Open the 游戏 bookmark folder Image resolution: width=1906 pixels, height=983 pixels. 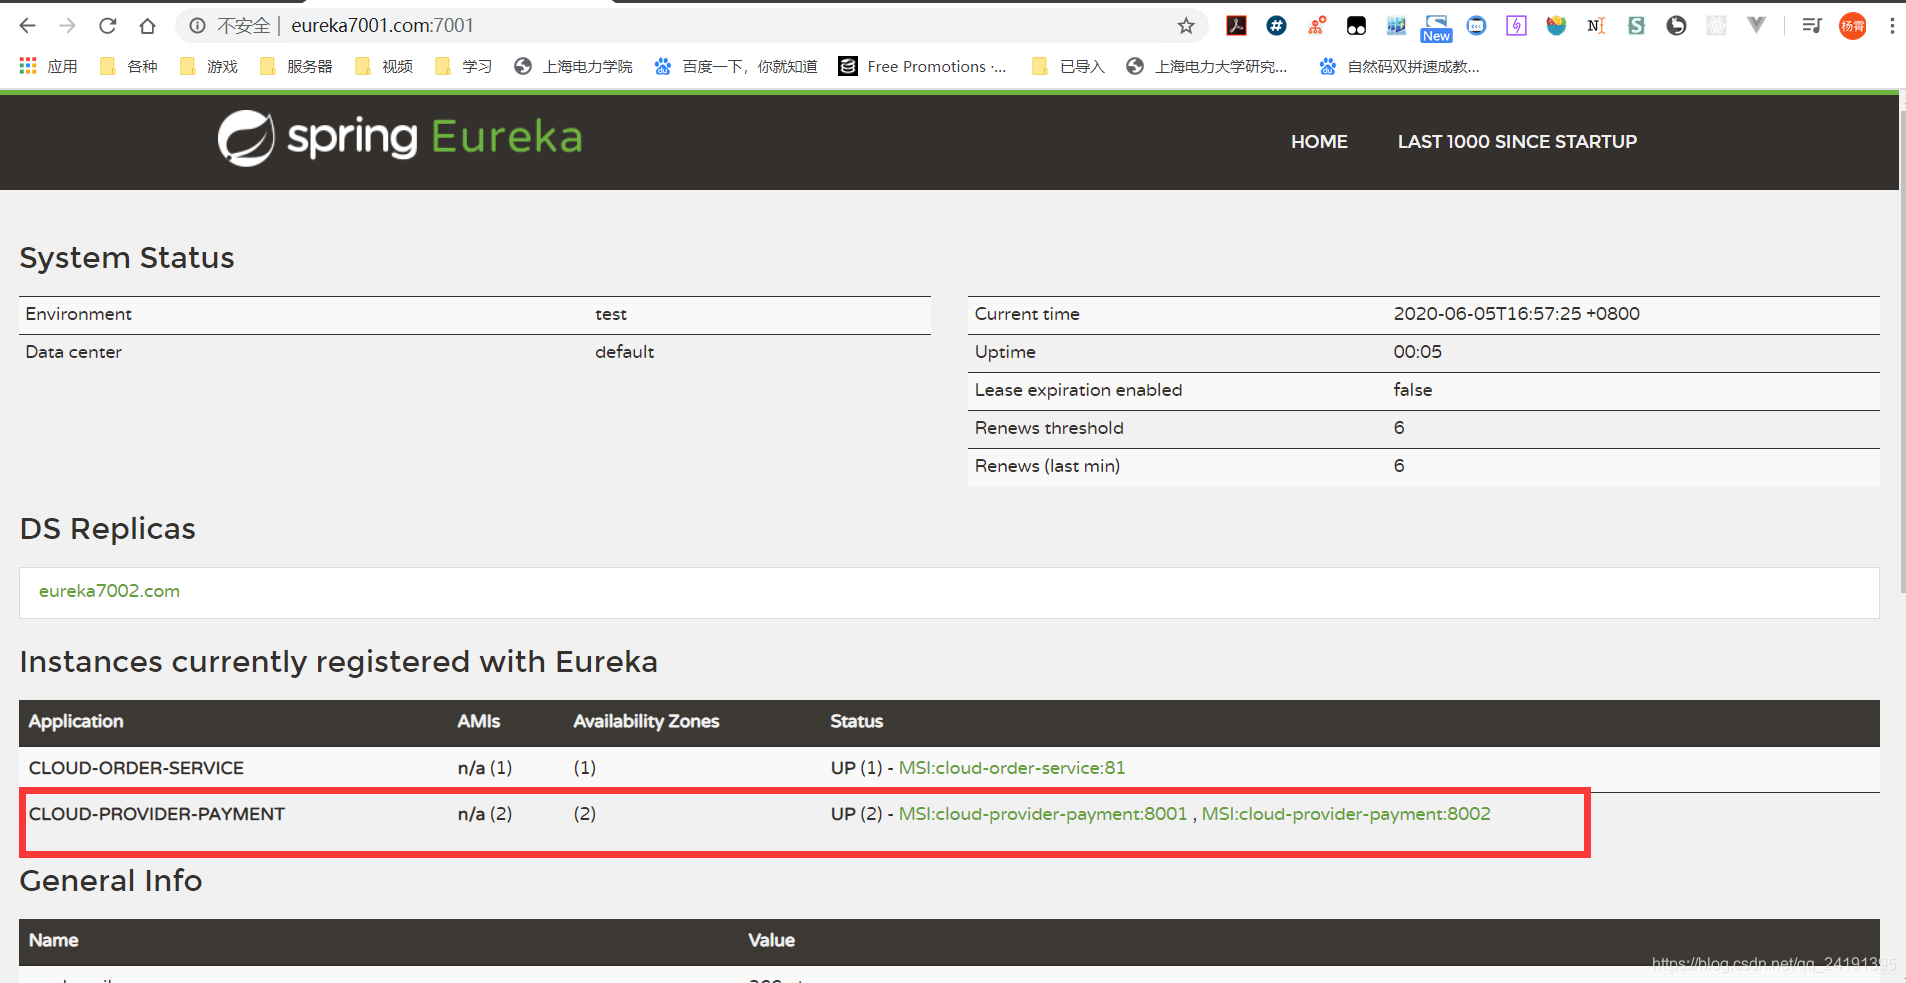[209, 66]
